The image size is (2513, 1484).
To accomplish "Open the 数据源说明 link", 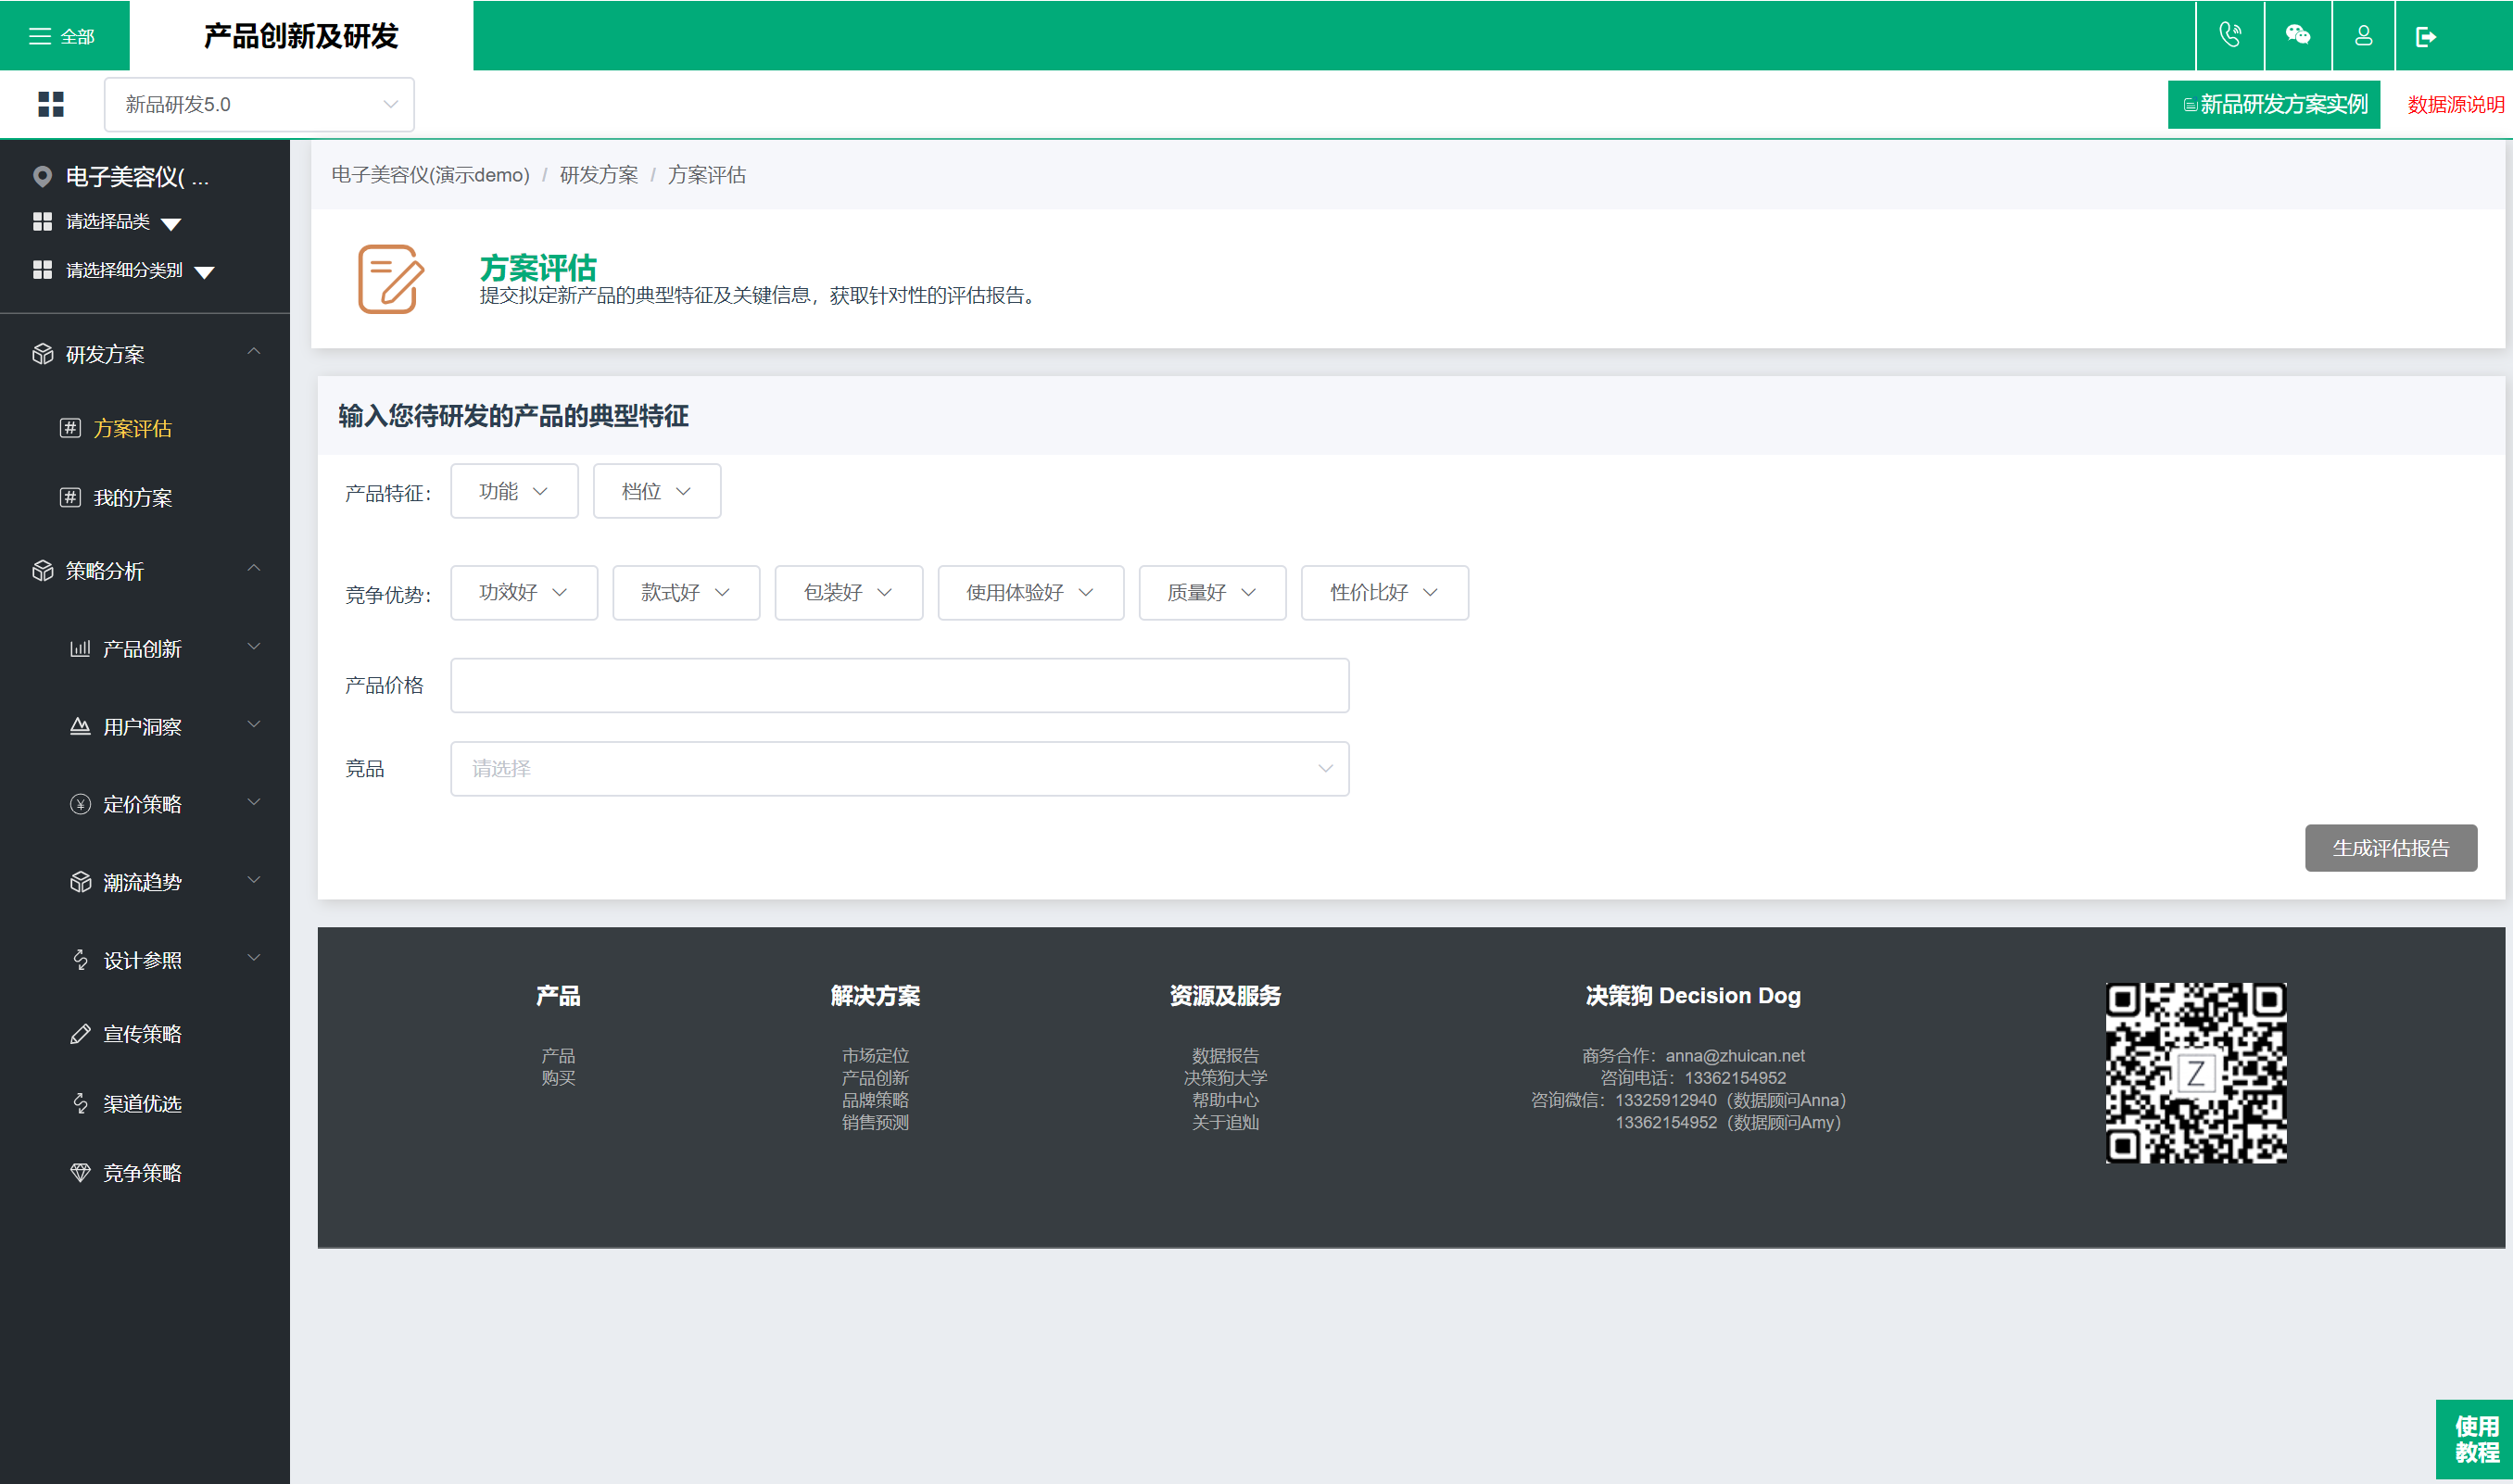I will [x=2455, y=104].
